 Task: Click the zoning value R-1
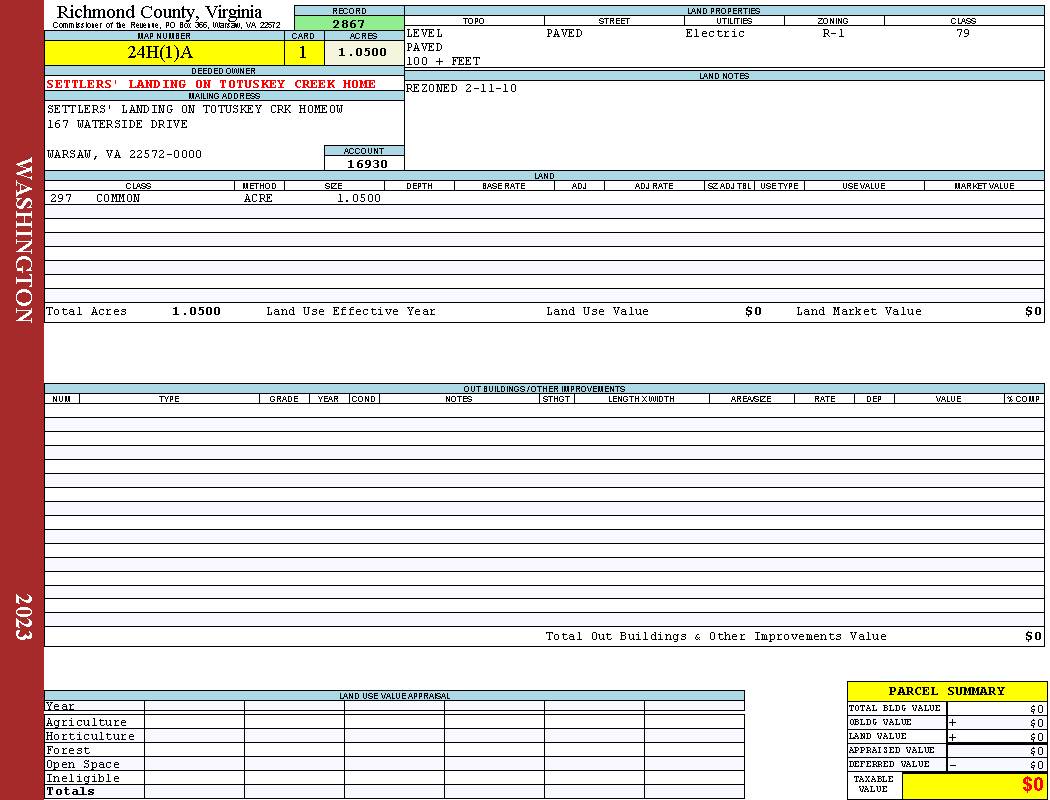point(833,33)
